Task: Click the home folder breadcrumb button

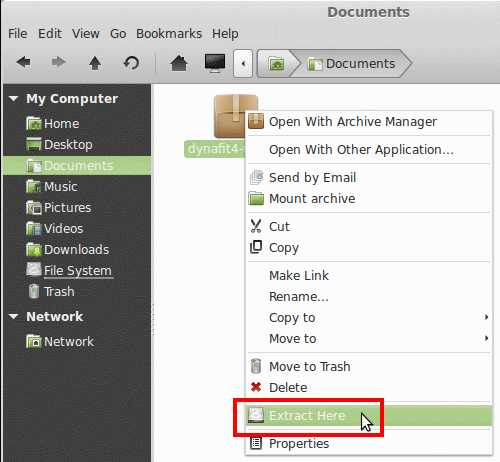Action: click(x=276, y=63)
